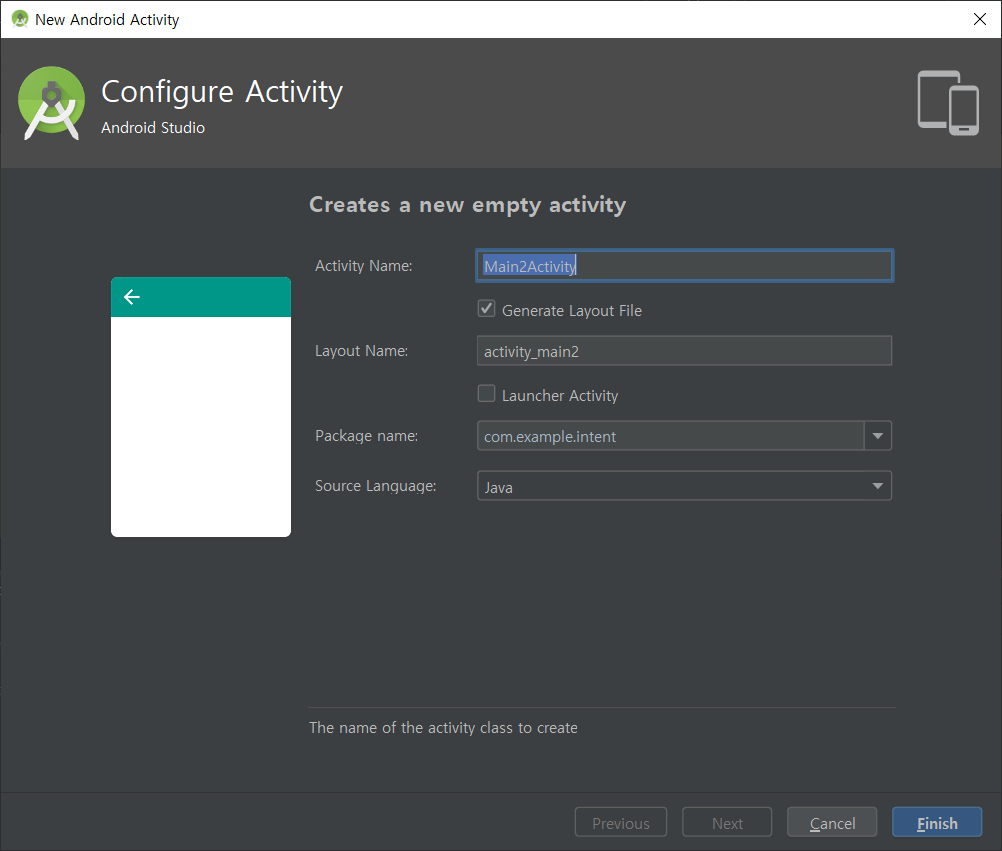Click the 'Layout Name:' label
Screen dimensions: 1002x851
(x=361, y=351)
